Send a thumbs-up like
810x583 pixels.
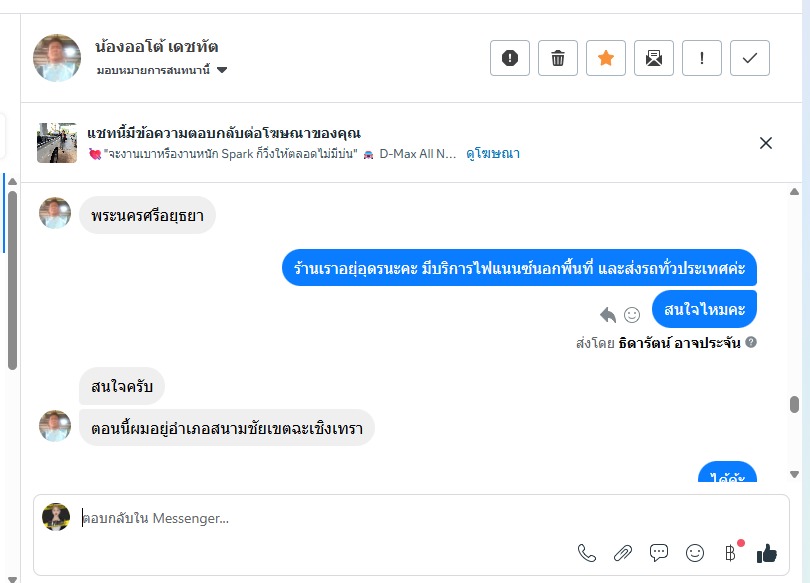coord(767,553)
